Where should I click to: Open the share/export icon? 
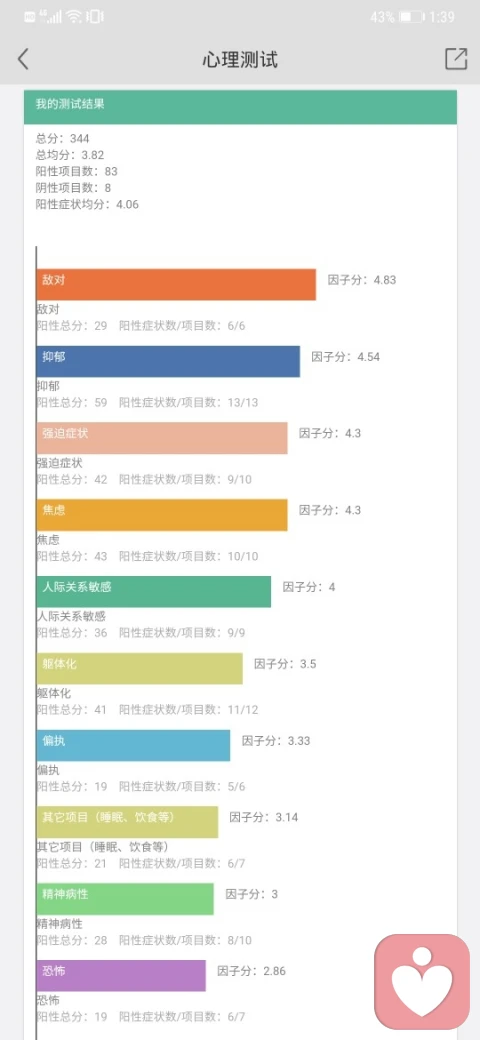coord(456,59)
